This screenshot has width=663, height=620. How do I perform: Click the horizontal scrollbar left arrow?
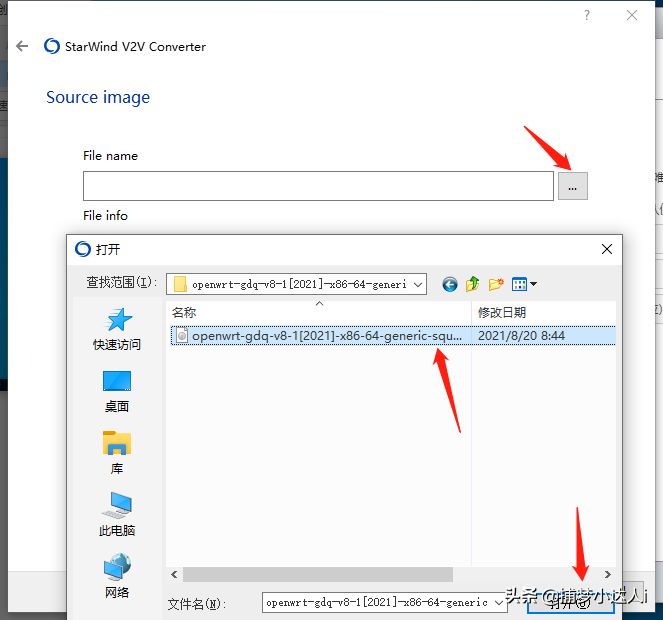174,574
